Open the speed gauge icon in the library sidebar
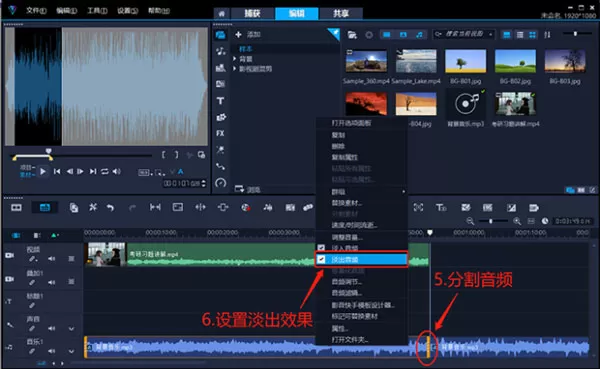600x369 pixels. pyautogui.click(x=220, y=183)
